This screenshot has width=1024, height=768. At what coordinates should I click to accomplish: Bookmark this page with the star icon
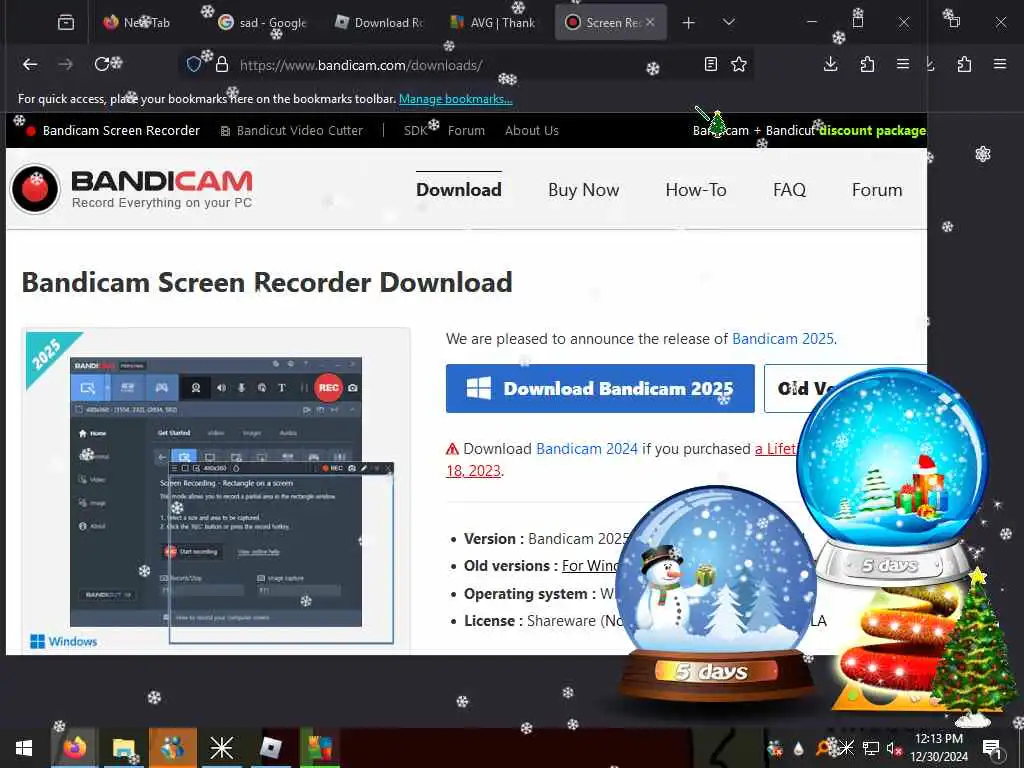point(739,64)
